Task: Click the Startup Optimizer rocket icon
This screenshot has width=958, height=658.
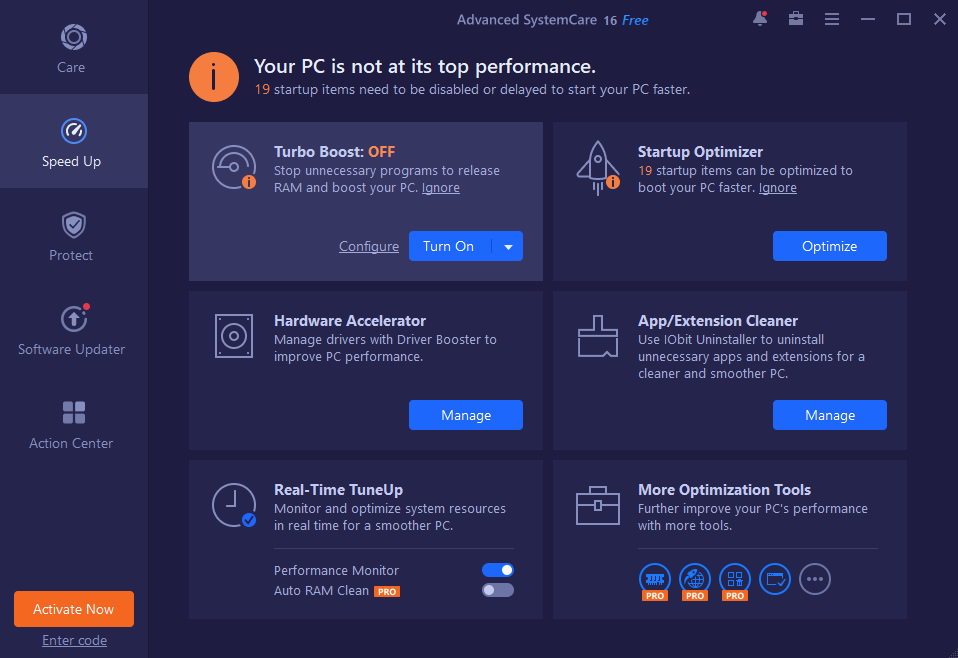Action: coord(598,167)
